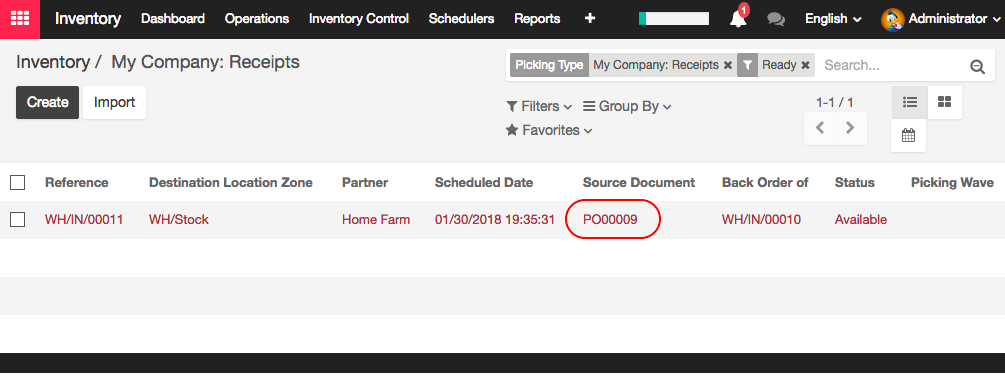1005x376 pixels.
Task: Switch to list view icon
Action: click(x=909, y=102)
